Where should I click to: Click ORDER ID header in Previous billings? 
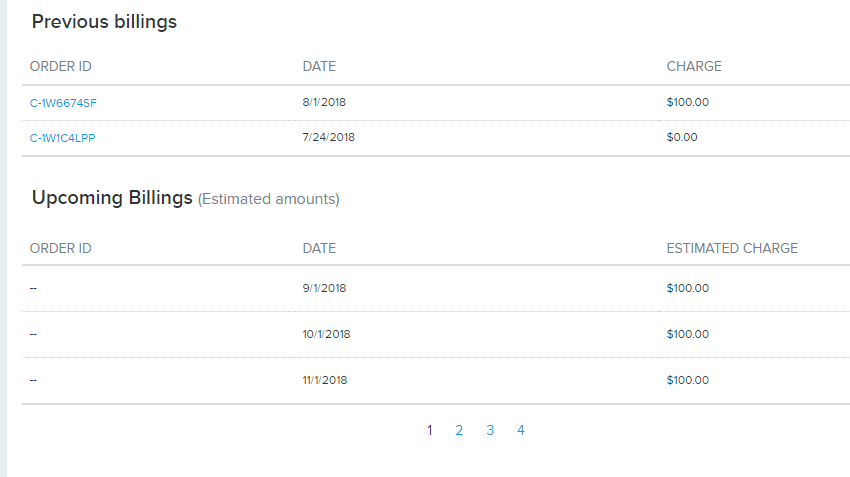click(61, 66)
